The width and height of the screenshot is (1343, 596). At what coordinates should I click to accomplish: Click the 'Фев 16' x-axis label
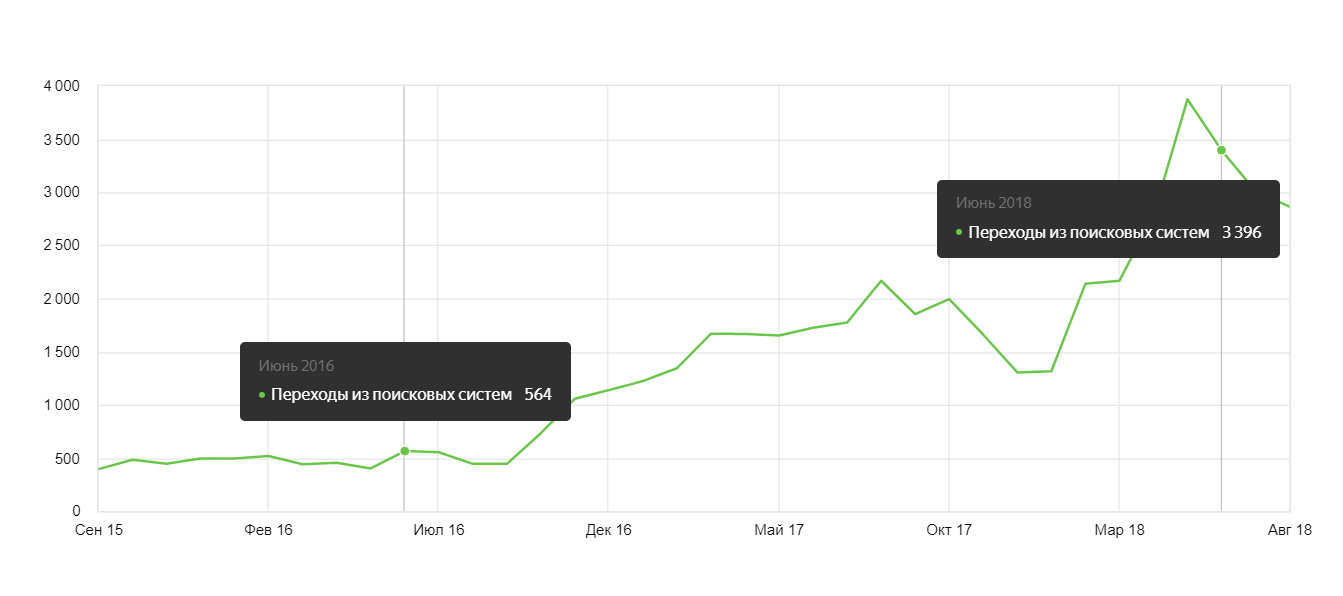point(268,530)
